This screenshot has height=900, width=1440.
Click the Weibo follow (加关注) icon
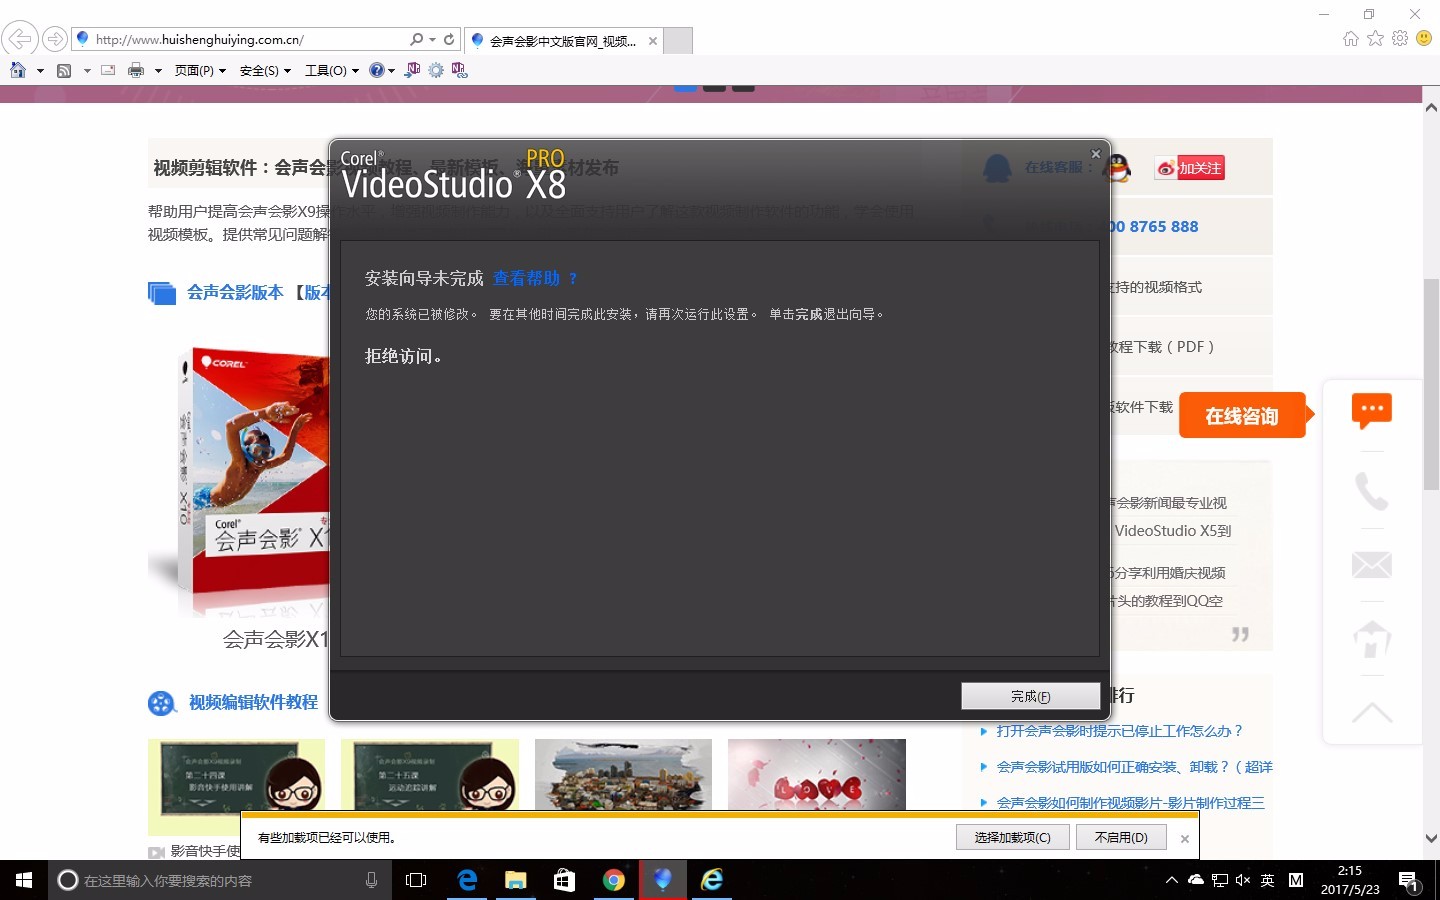coord(1188,167)
